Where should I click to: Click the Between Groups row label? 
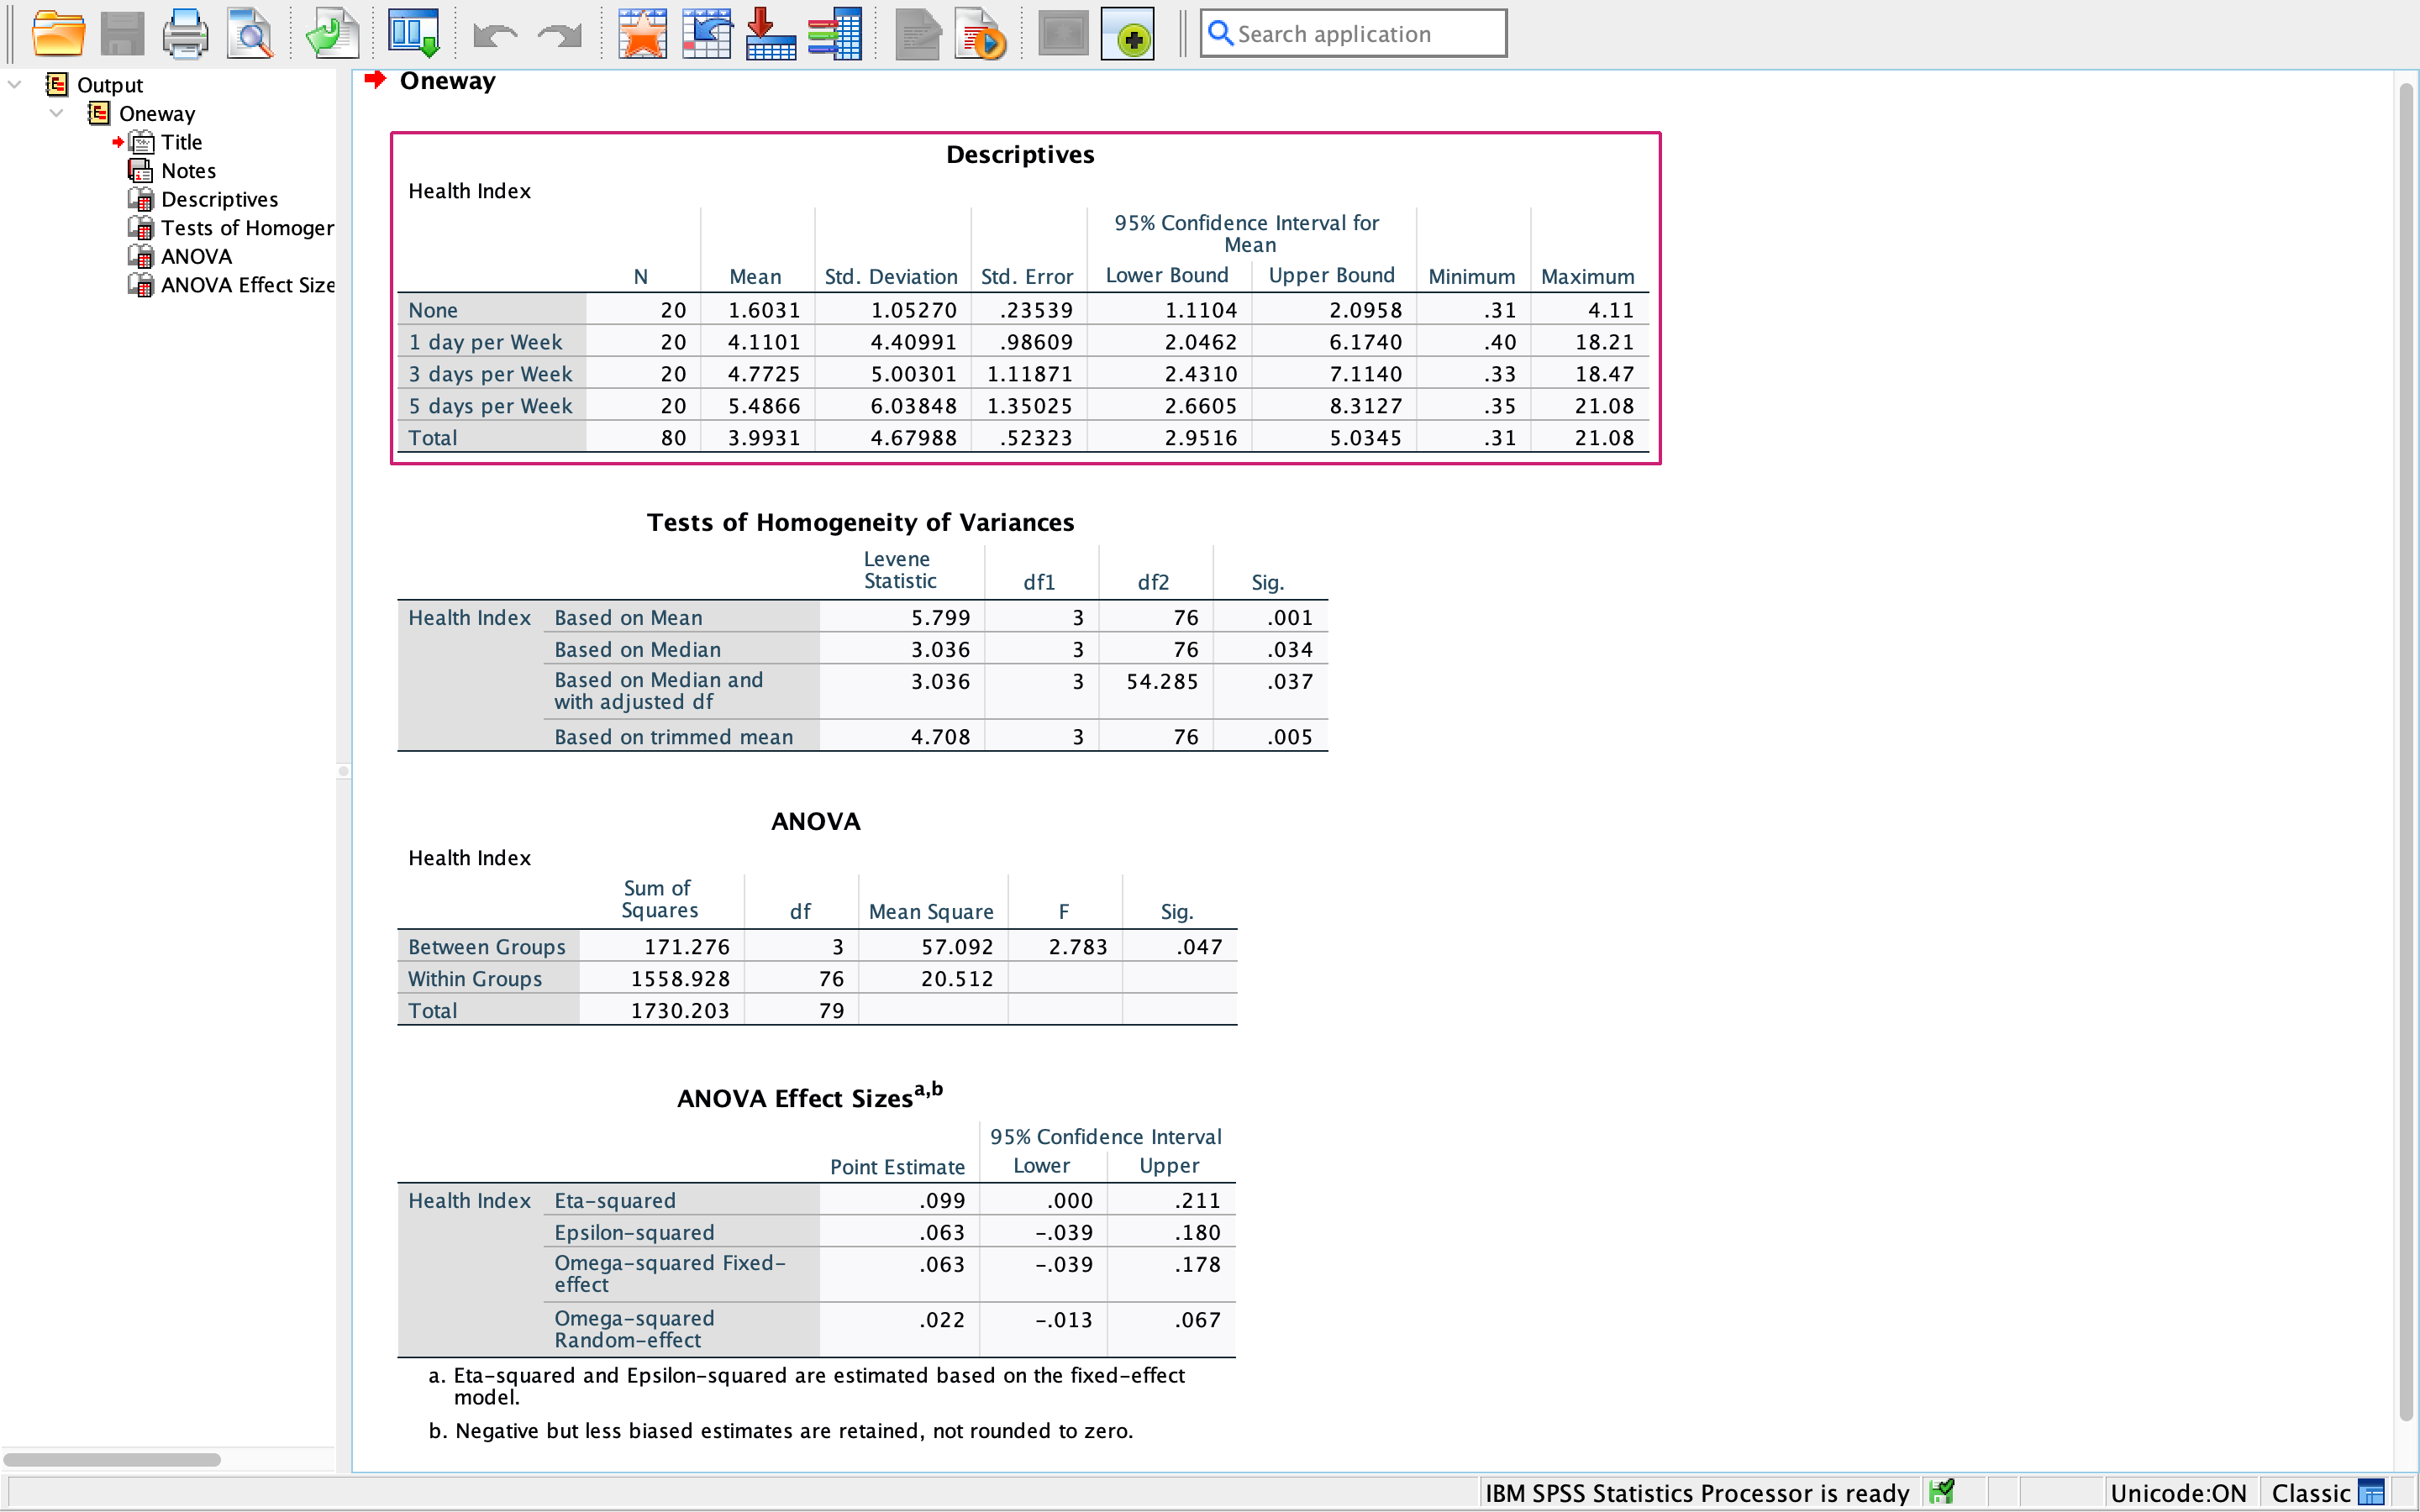click(487, 946)
